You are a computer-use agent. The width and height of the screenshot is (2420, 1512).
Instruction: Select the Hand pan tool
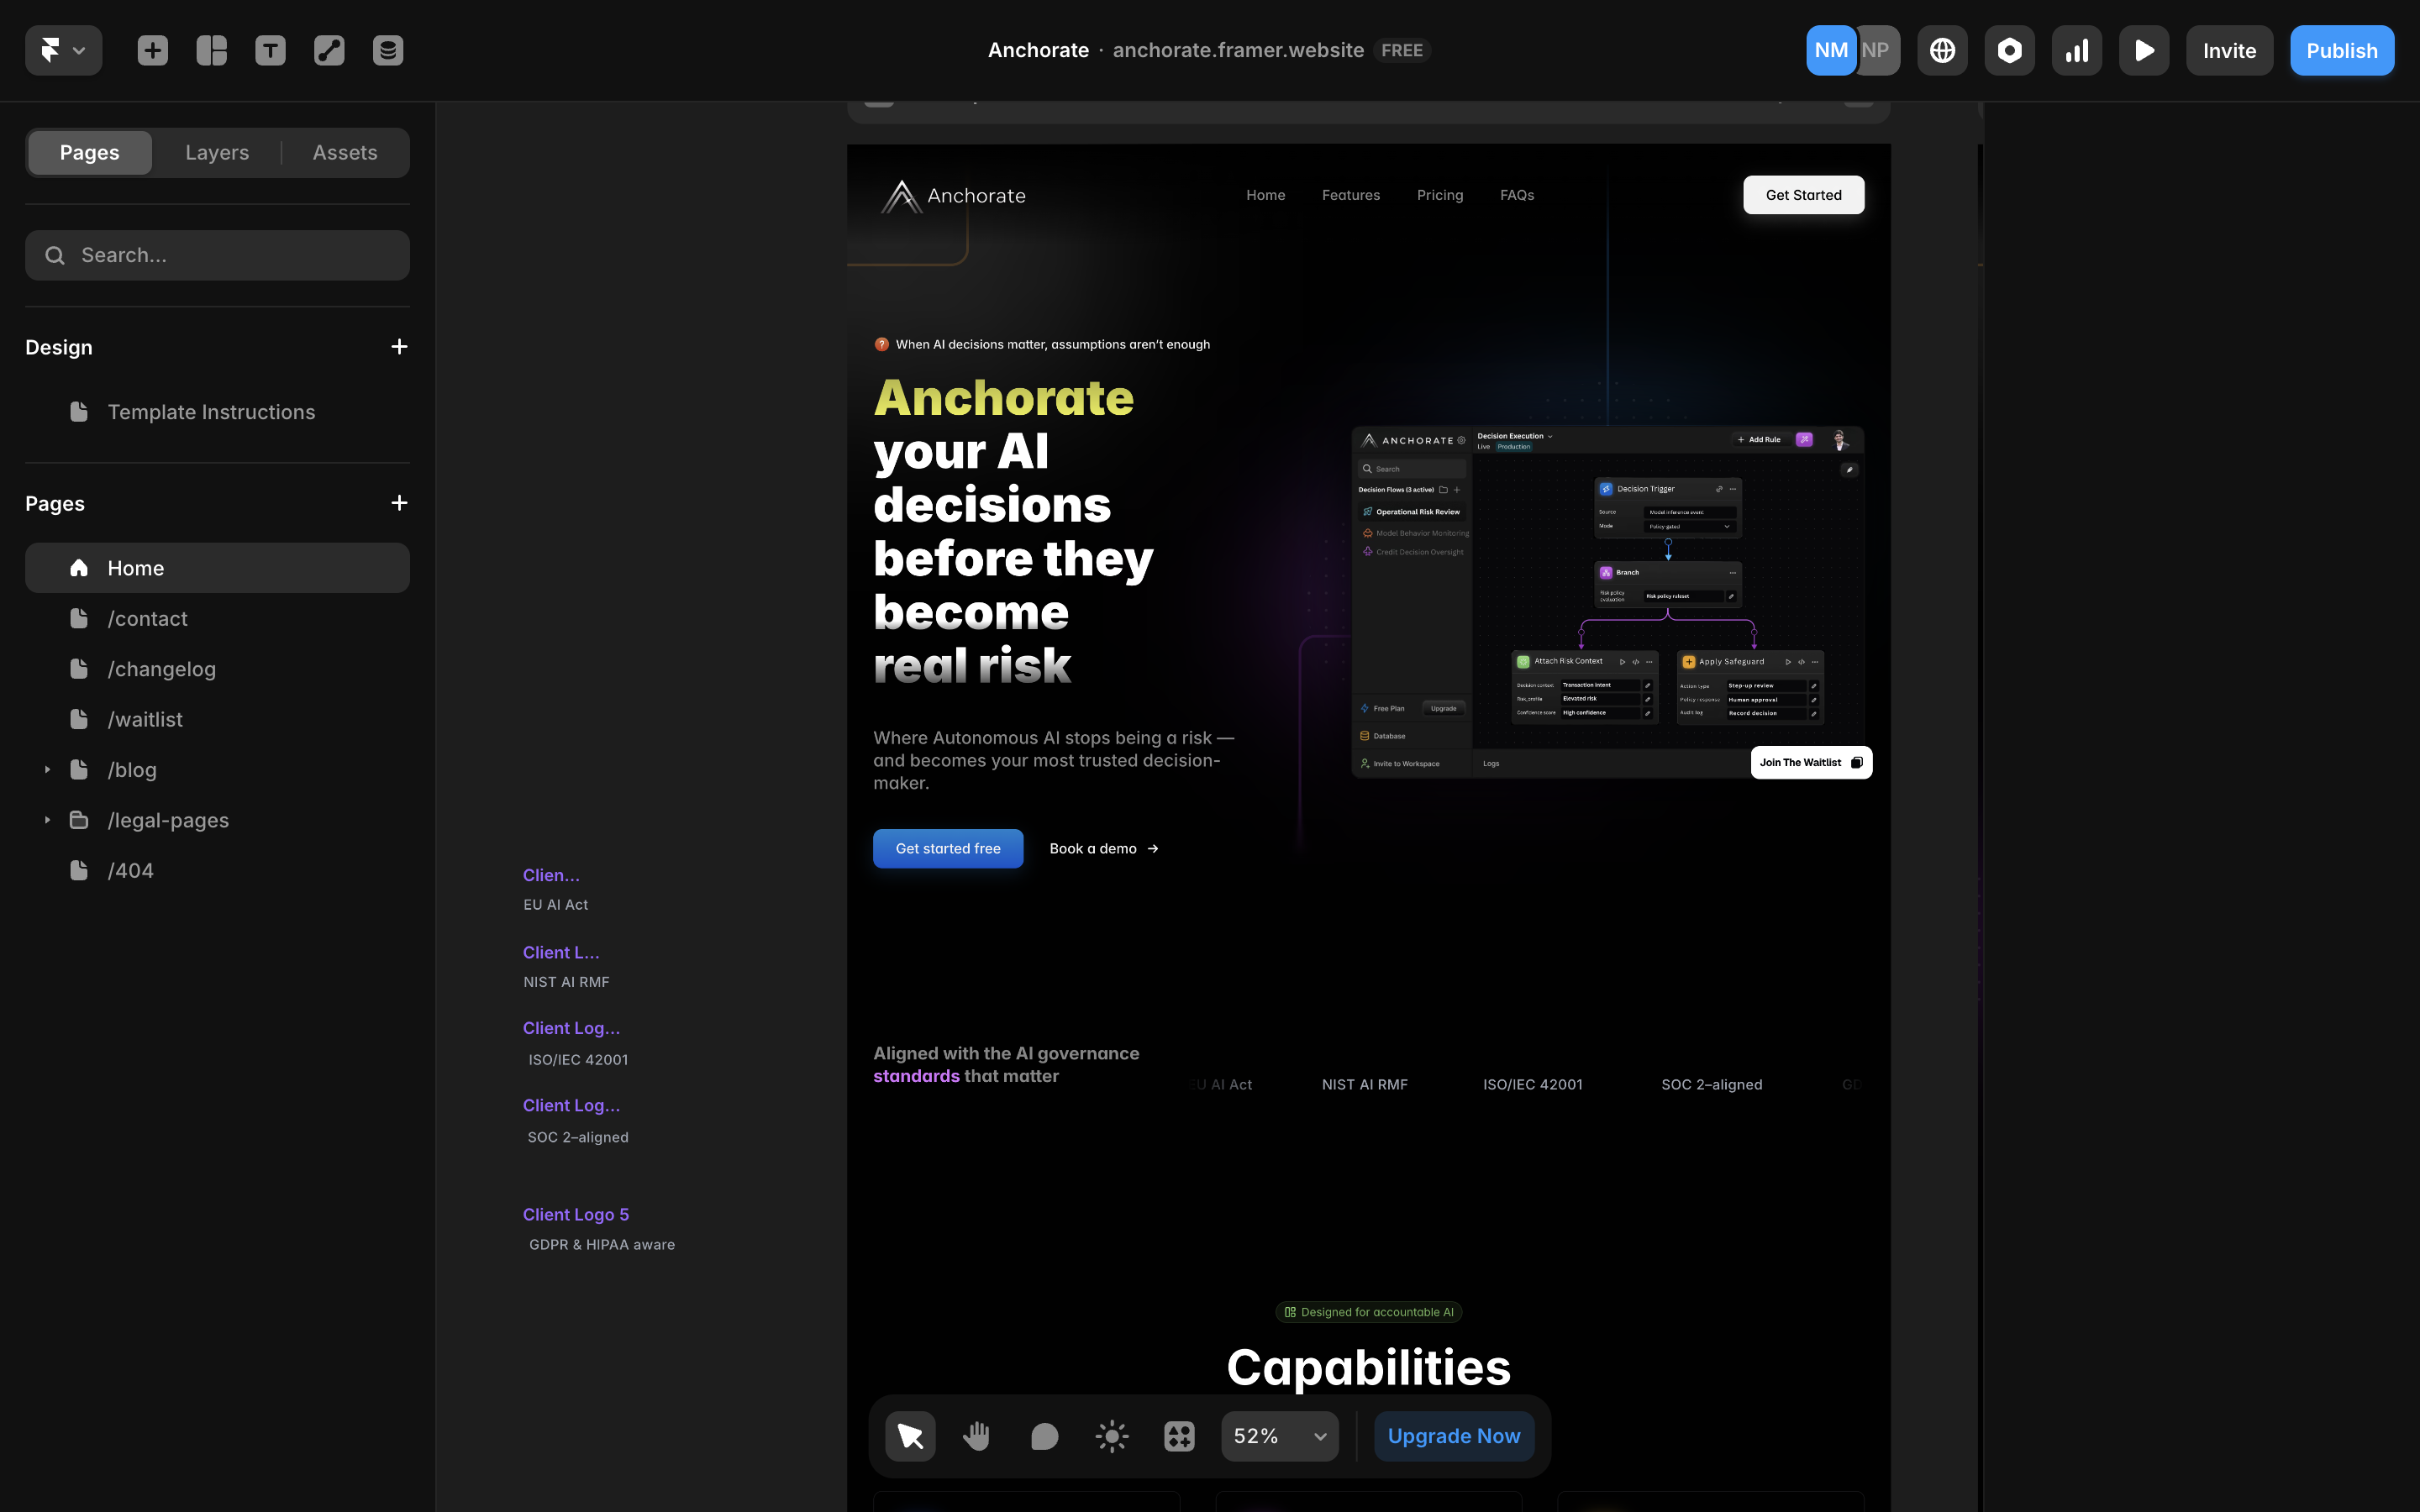[x=976, y=1435]
